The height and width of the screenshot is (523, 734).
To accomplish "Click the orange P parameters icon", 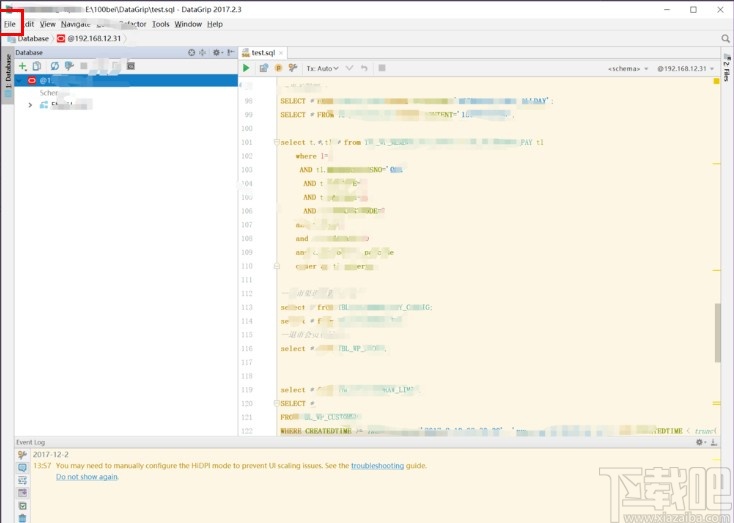I will pos(278,68).
